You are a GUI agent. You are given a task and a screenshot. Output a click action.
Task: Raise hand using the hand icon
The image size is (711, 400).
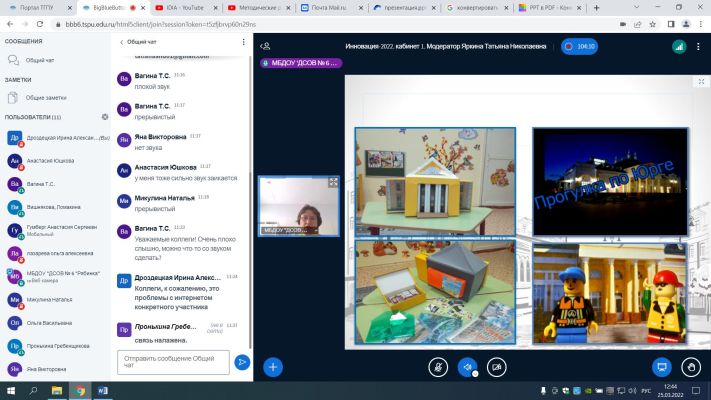click(x=691, y=367)
